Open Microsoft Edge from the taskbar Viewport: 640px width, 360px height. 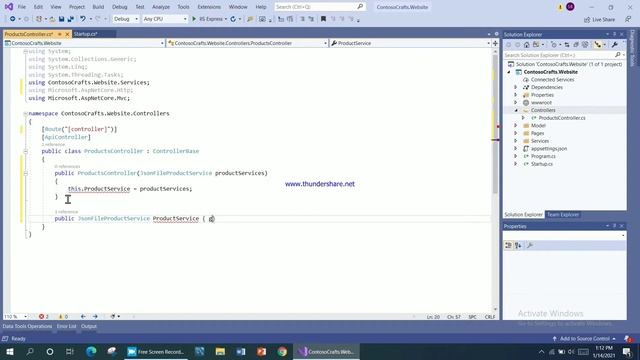click(x=91, y=351)
